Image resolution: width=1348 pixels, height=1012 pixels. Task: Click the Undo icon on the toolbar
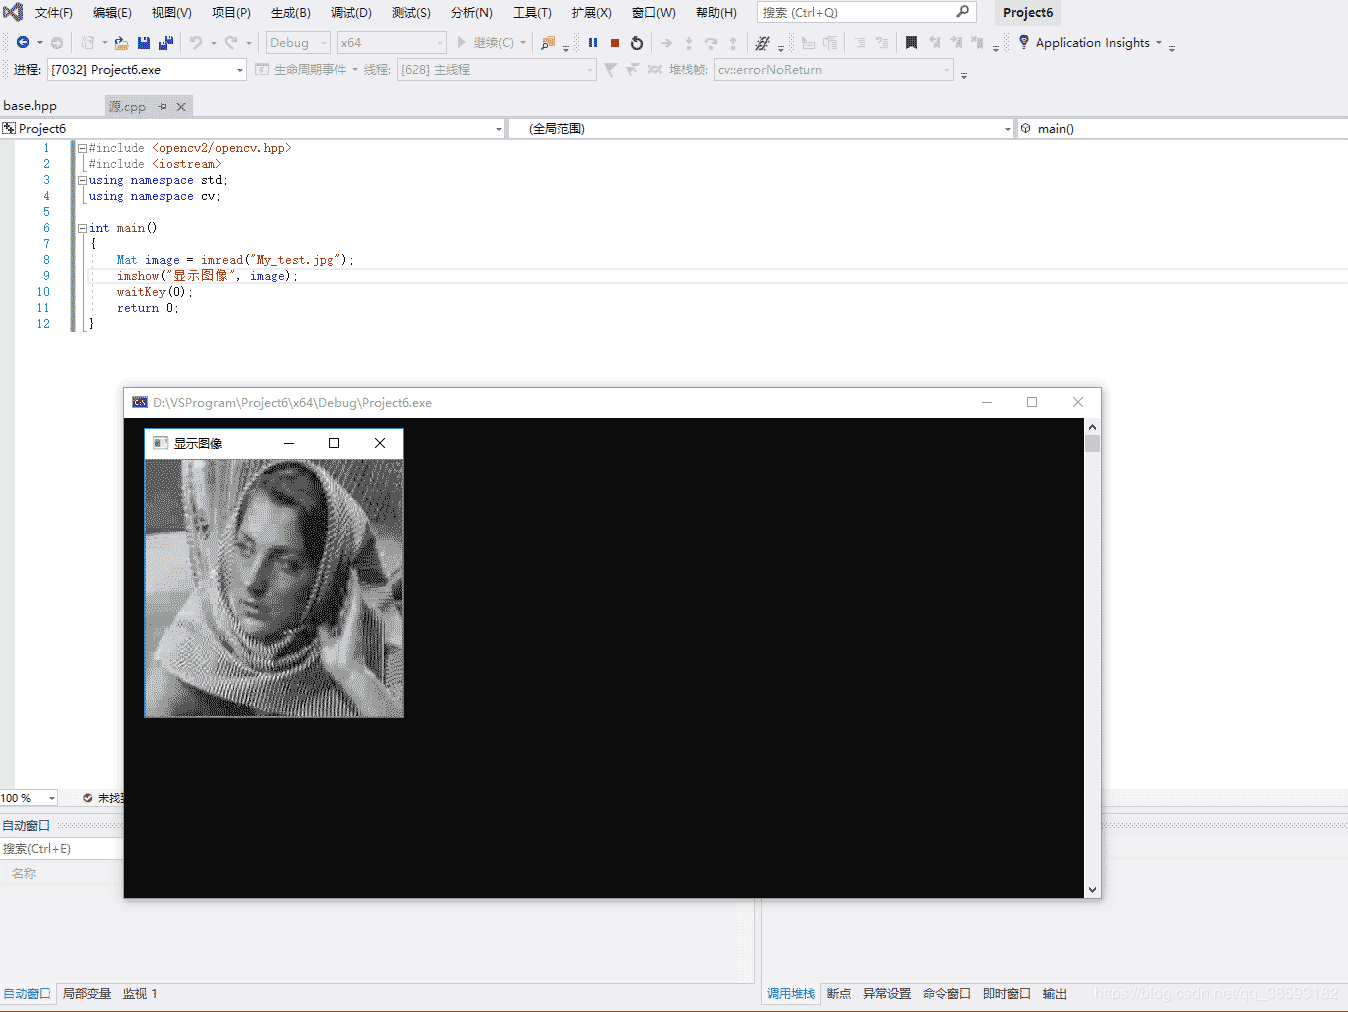196,43
